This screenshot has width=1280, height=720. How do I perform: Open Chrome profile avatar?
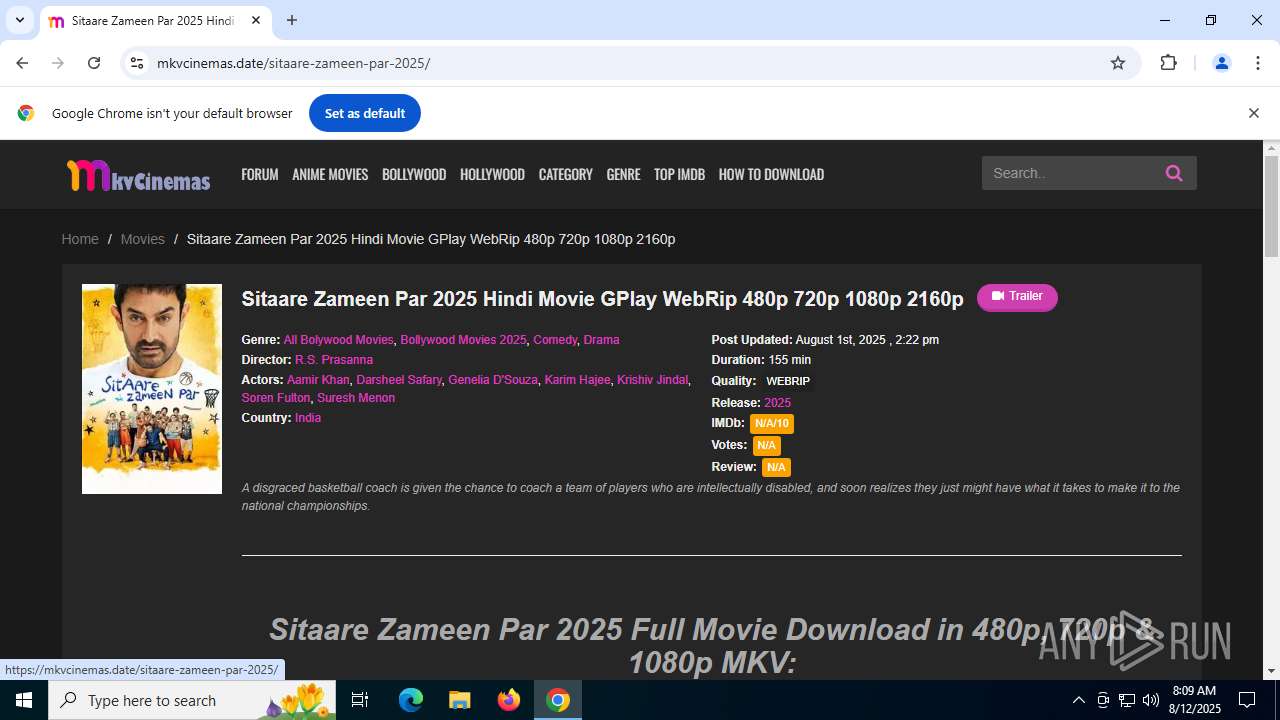(x=1221, y=63)
